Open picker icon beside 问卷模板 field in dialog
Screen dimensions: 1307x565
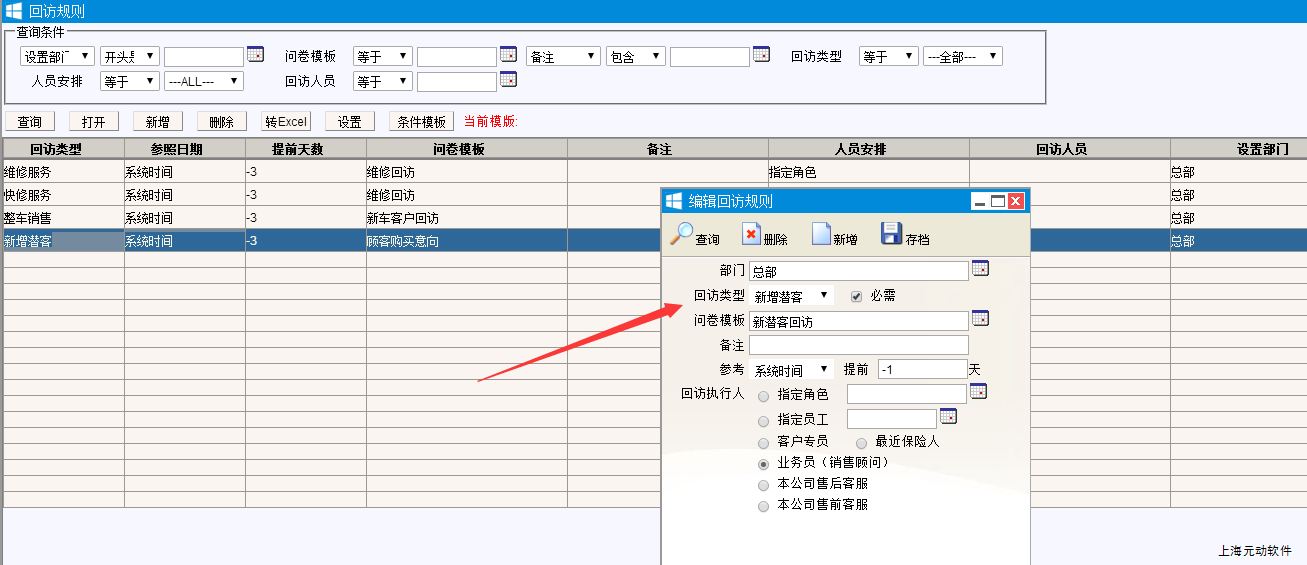[x=980, y=319]
